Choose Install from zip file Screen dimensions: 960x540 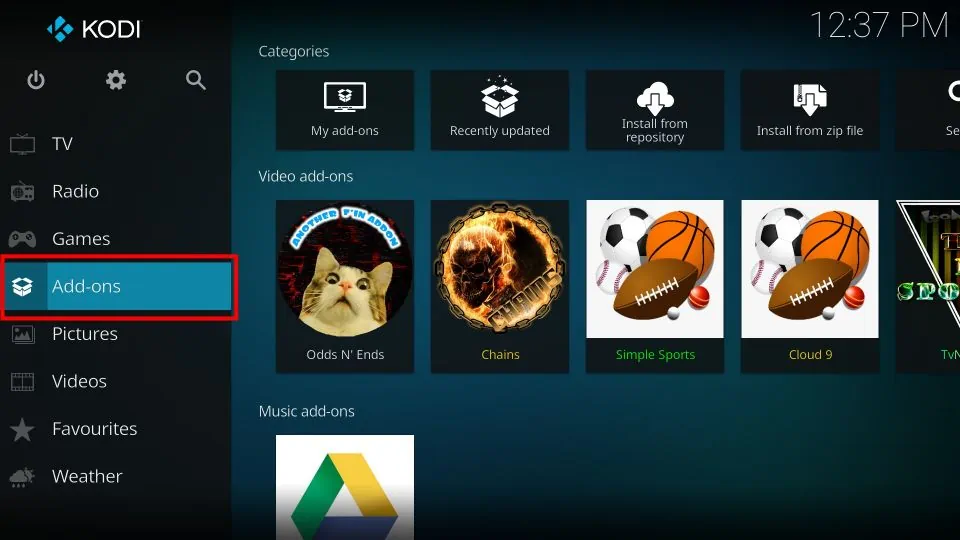[809, 110]
